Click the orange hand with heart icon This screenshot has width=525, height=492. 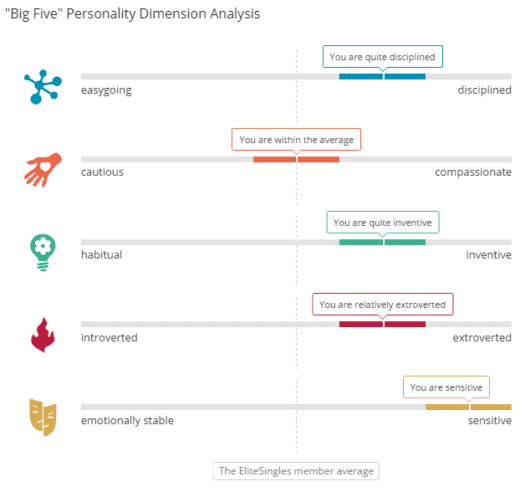43,169
